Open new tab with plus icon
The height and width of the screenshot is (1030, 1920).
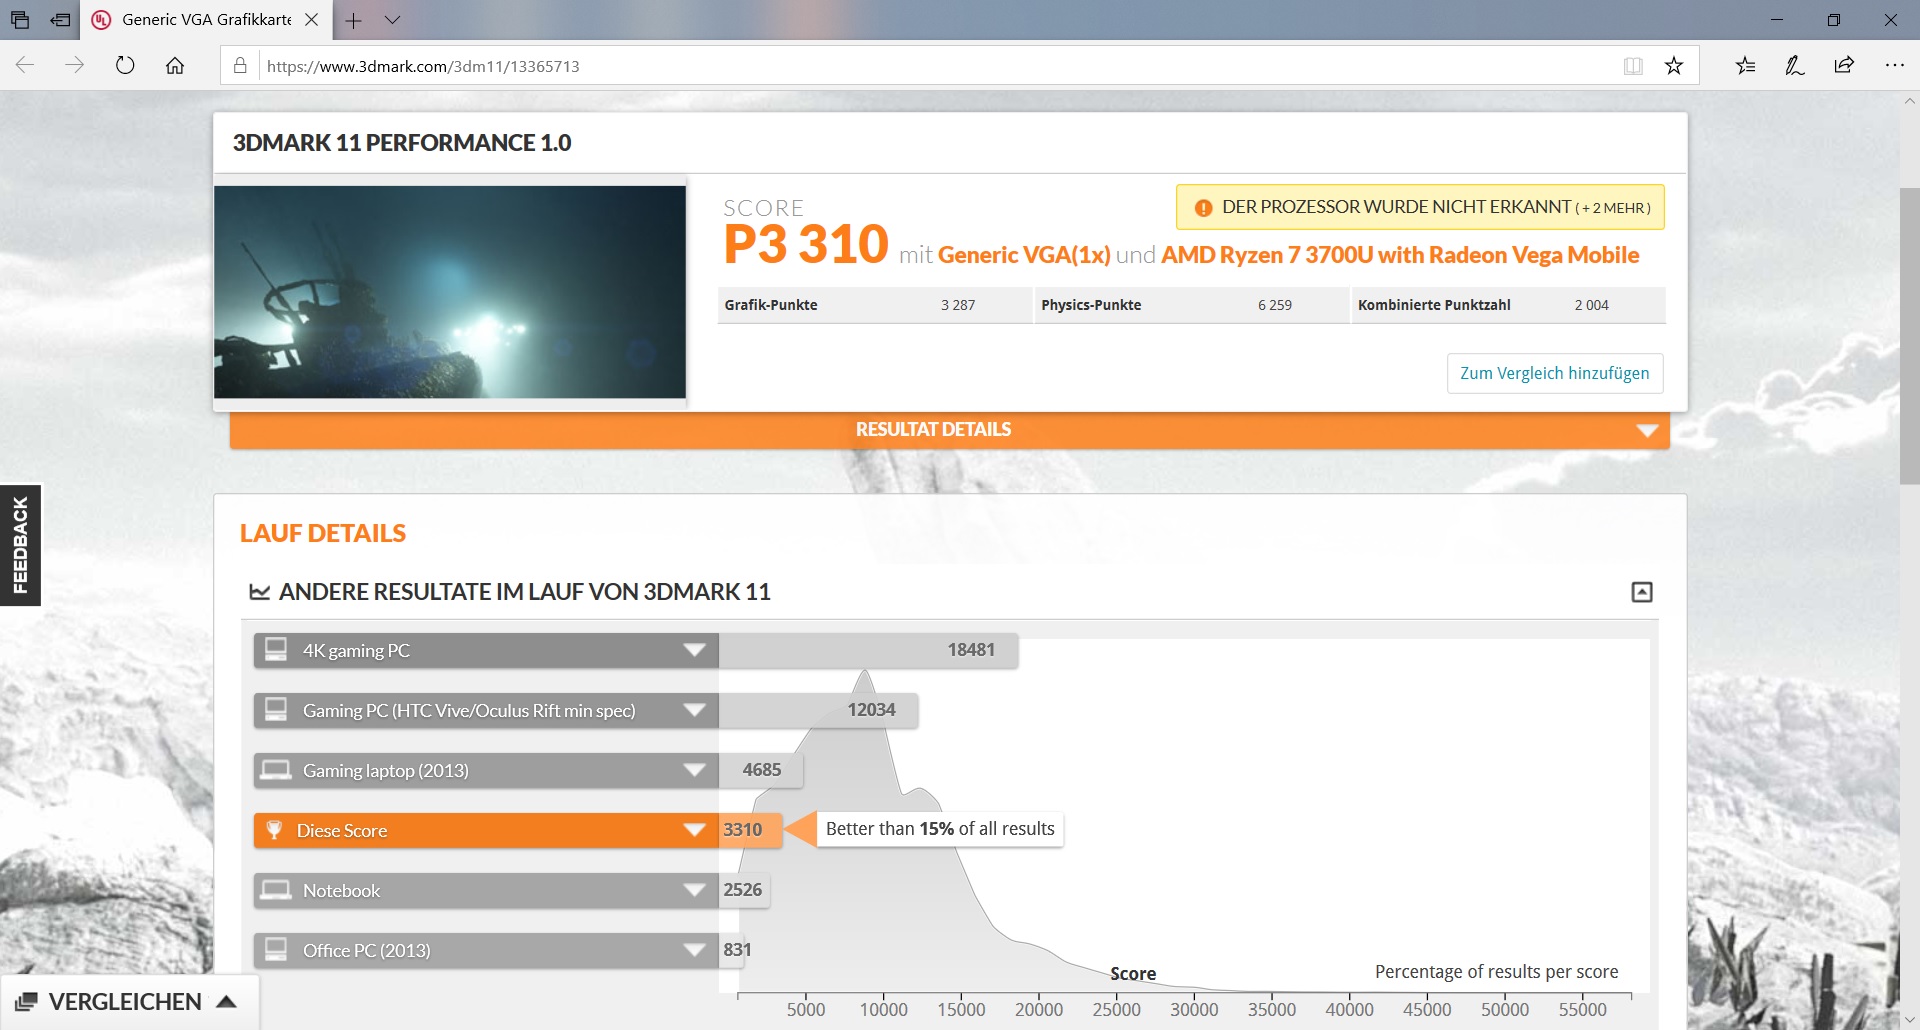(353, 20)
